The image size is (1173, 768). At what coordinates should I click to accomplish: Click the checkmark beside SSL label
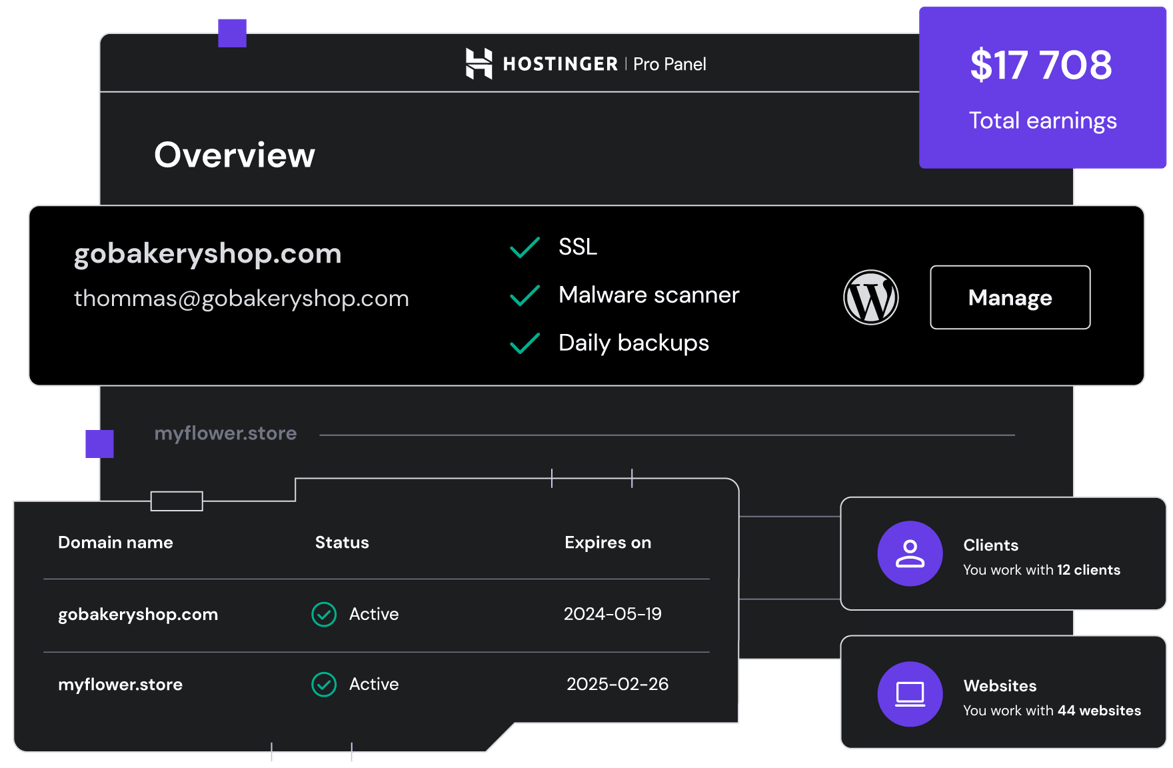point(524,247)
